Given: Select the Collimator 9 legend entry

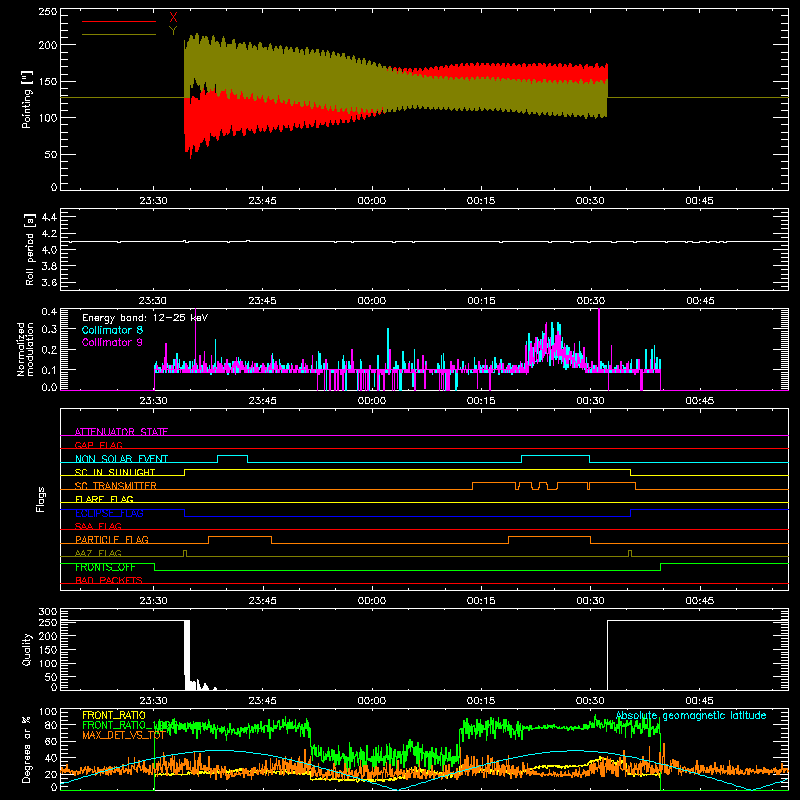Looking at the screenshot, I should tap(112, 342).
